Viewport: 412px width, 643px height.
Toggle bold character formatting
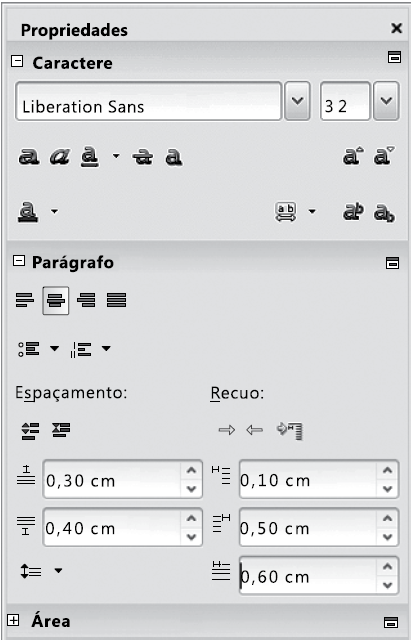coord(29,157)
